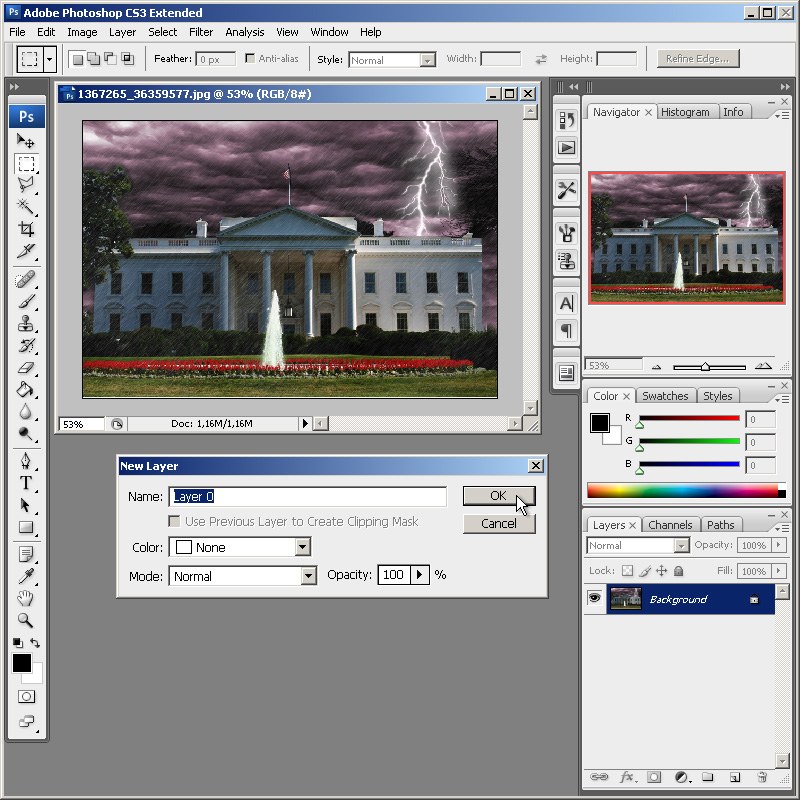
Task: Create new layer from Layers panel footer
Action: pos(735,777)
